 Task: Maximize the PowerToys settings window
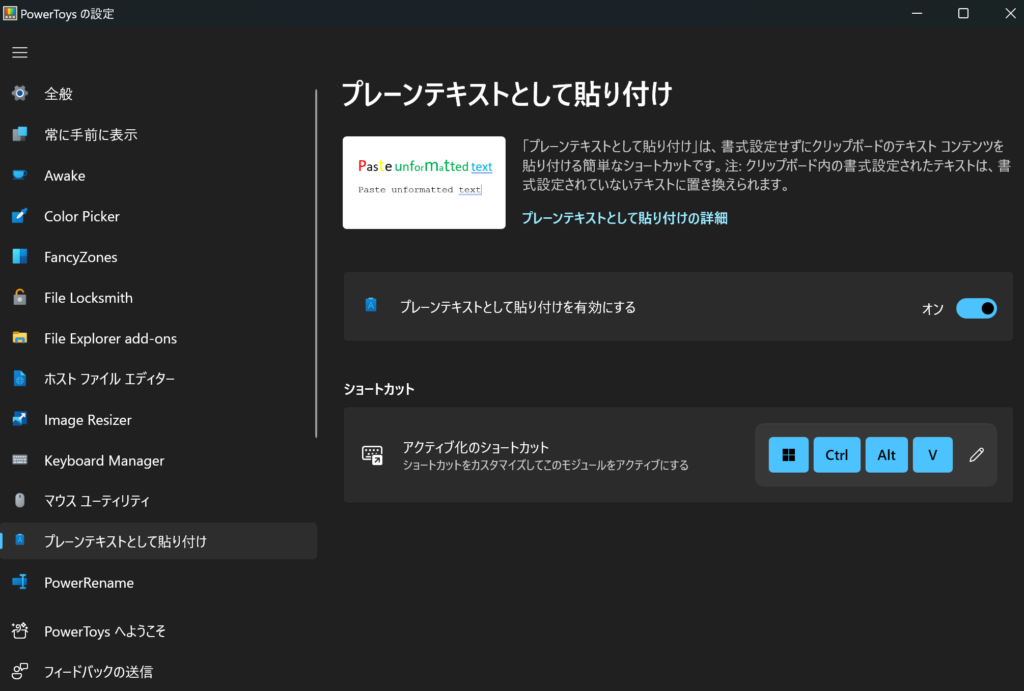pos(963,13)
